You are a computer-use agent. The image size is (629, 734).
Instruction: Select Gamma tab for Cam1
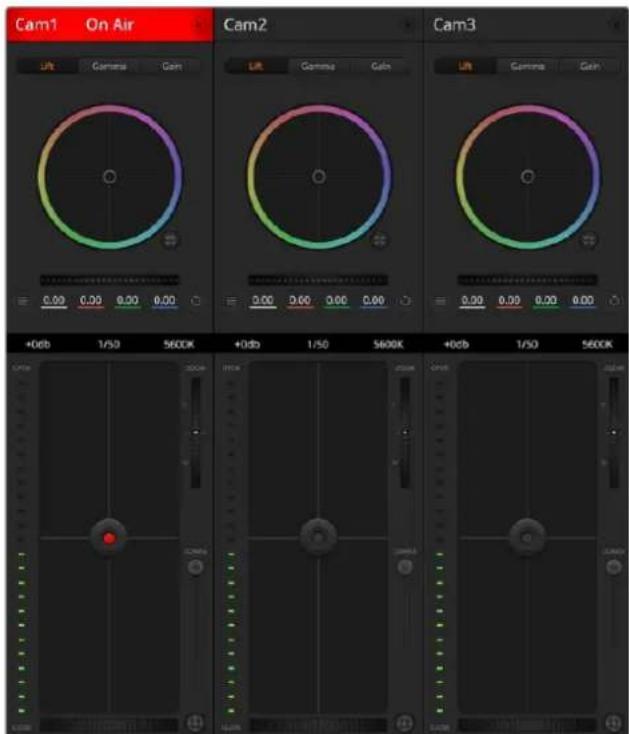[x=109, y=66]
